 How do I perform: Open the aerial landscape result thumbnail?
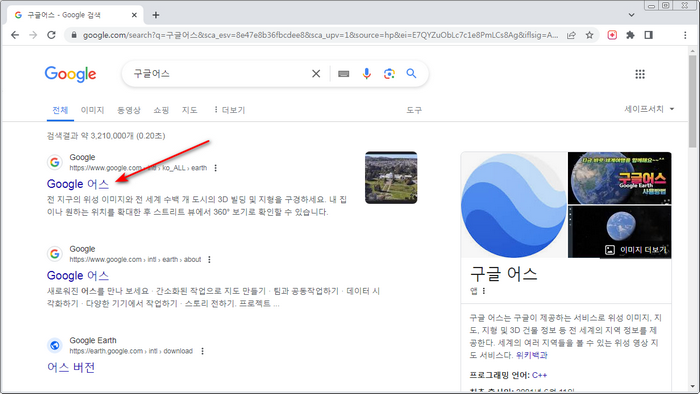(391, 178)
